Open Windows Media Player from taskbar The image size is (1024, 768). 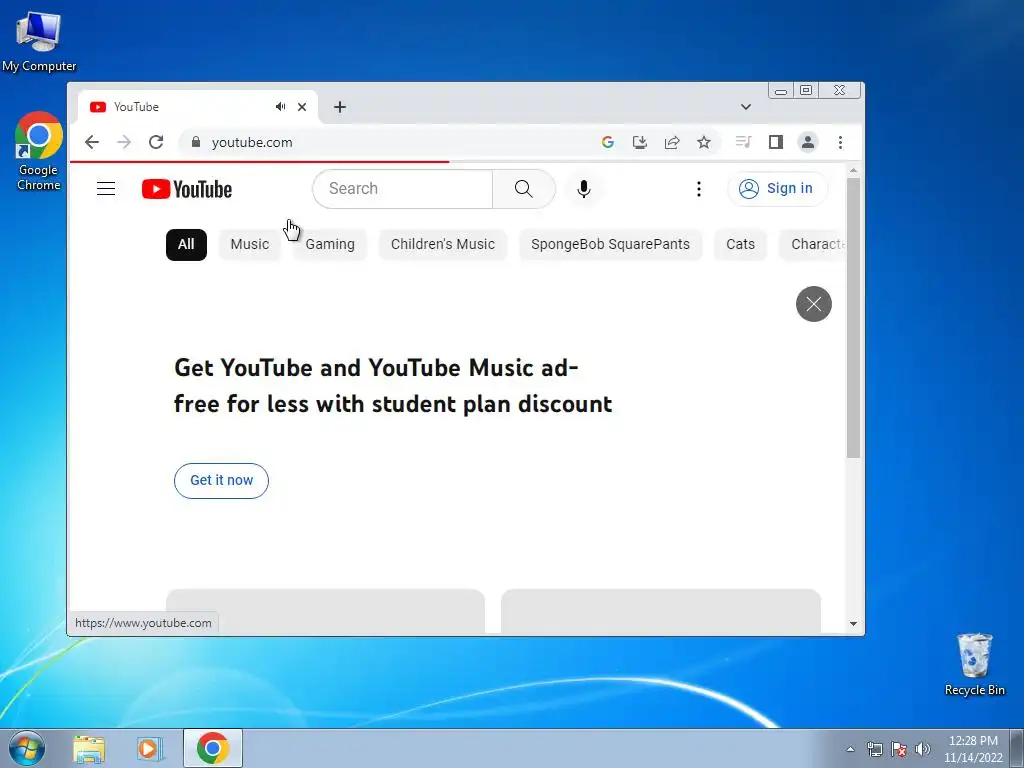[150, 749]
